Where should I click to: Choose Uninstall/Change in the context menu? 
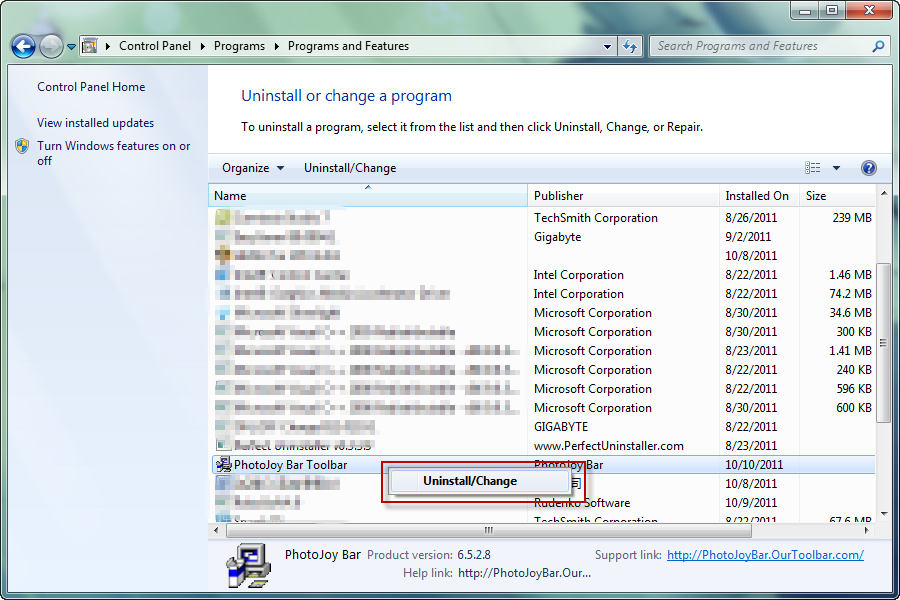pyautogui.click(x=479, y=481)
